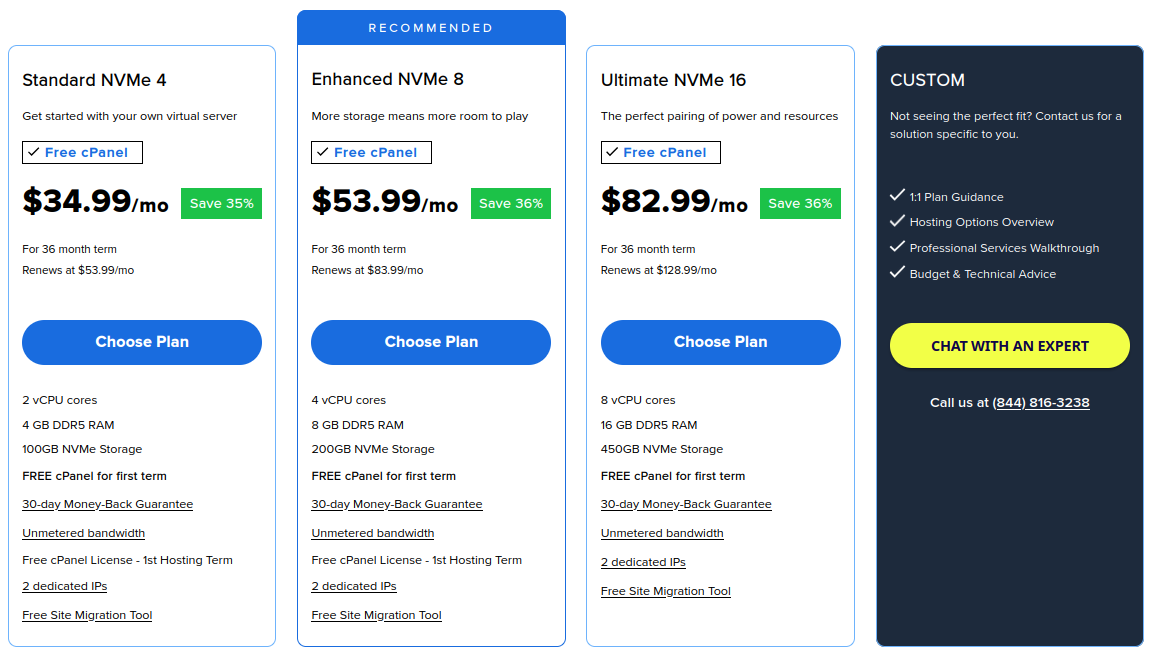Screen dimensions: 1151x653
Task: Open Enhanced plan's 30-day Money-Back Guarantee link
Action: (396, 504)
